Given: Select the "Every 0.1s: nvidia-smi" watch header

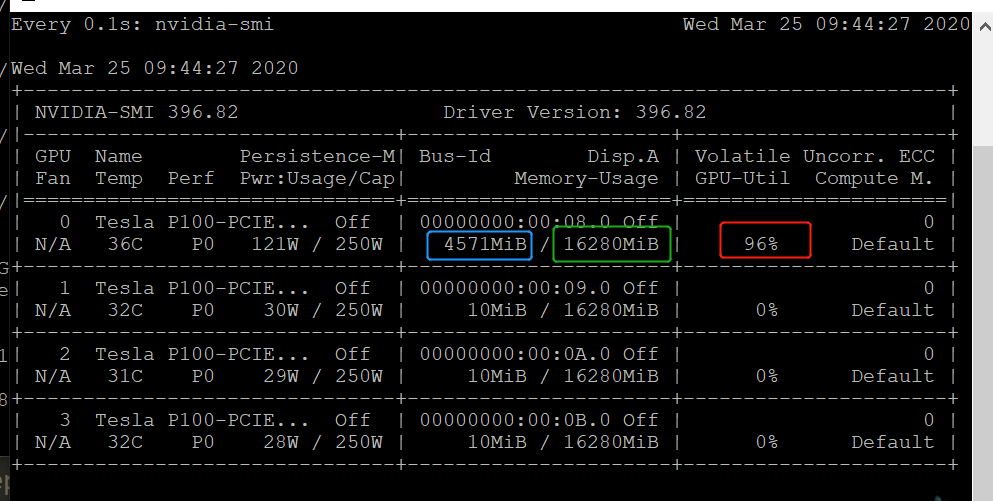Looking at the screenshot, I should click(x=142, y=25).
